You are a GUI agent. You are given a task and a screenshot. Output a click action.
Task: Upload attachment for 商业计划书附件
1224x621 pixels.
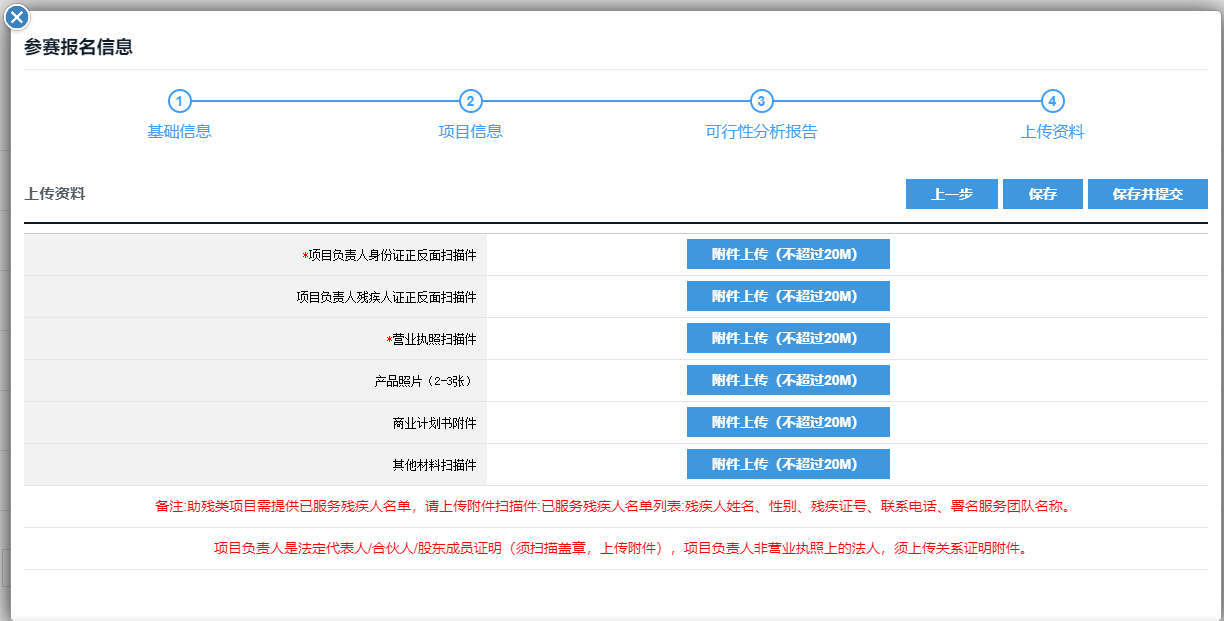coord(788,422)
